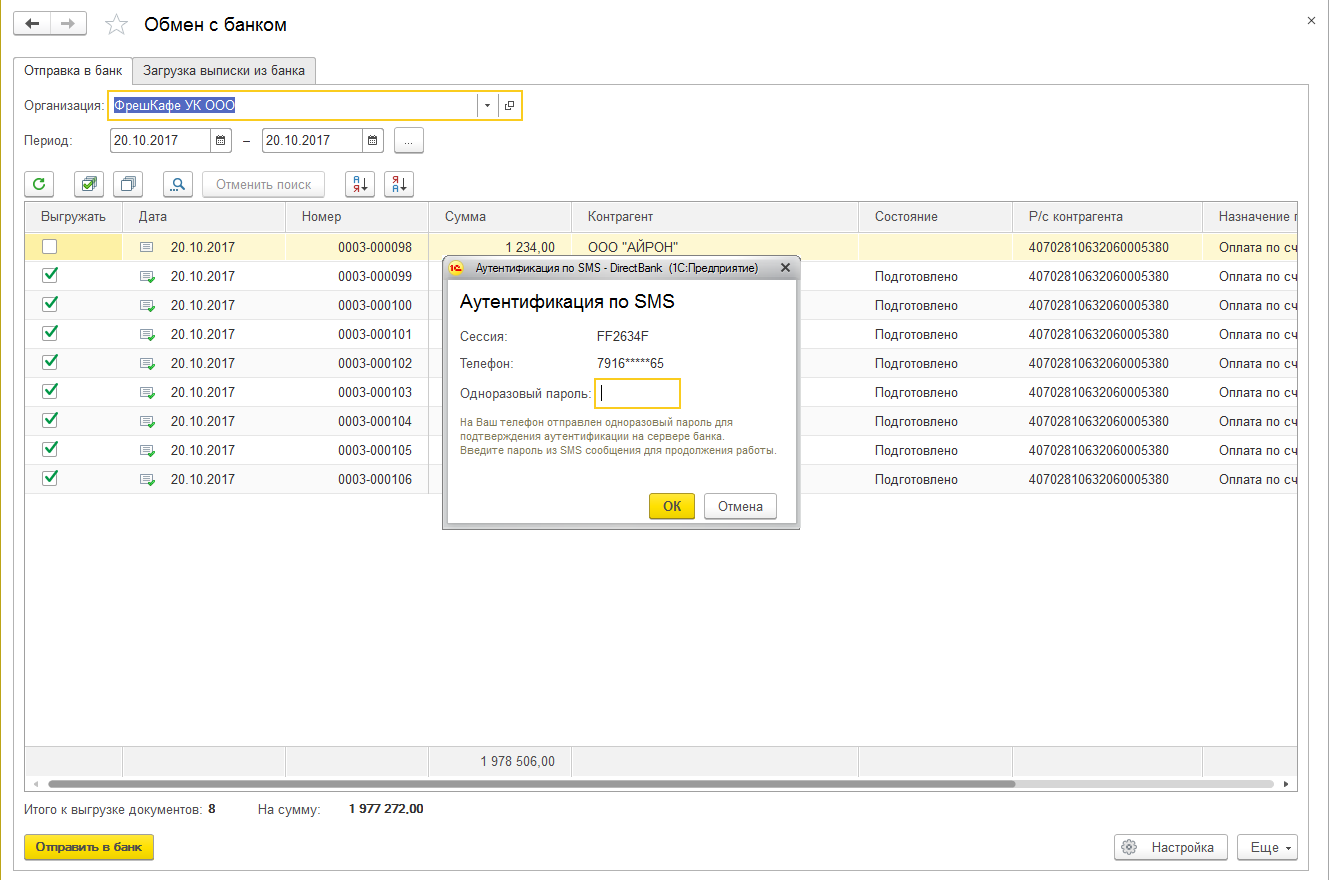Viewport: 1329px width, 880px height.
Task: Click Отправить в банк button
Action: [89, 847]
